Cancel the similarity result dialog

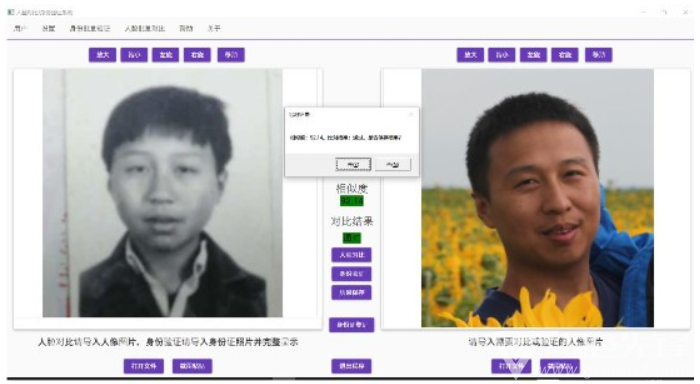393,165
